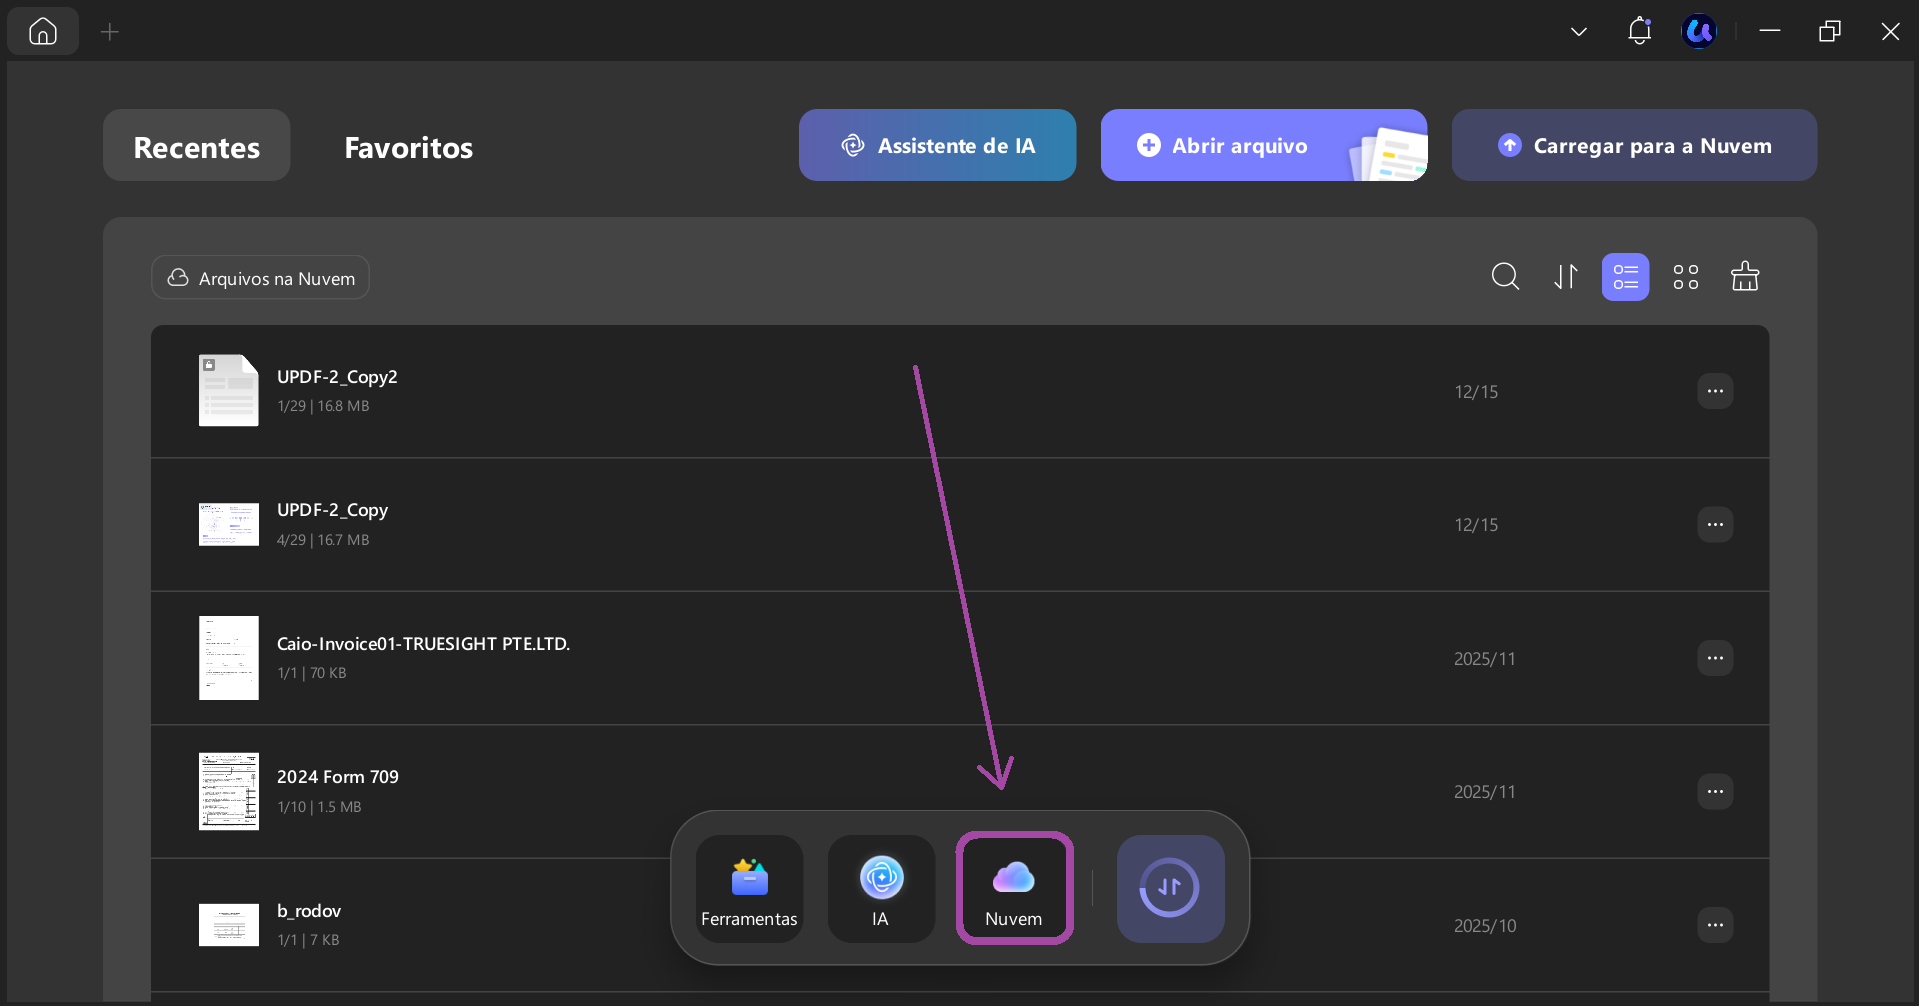This screenshot has width=1919, height=1006.
Task: Click the Abrir arquivo button
Action: (1263, 145)
